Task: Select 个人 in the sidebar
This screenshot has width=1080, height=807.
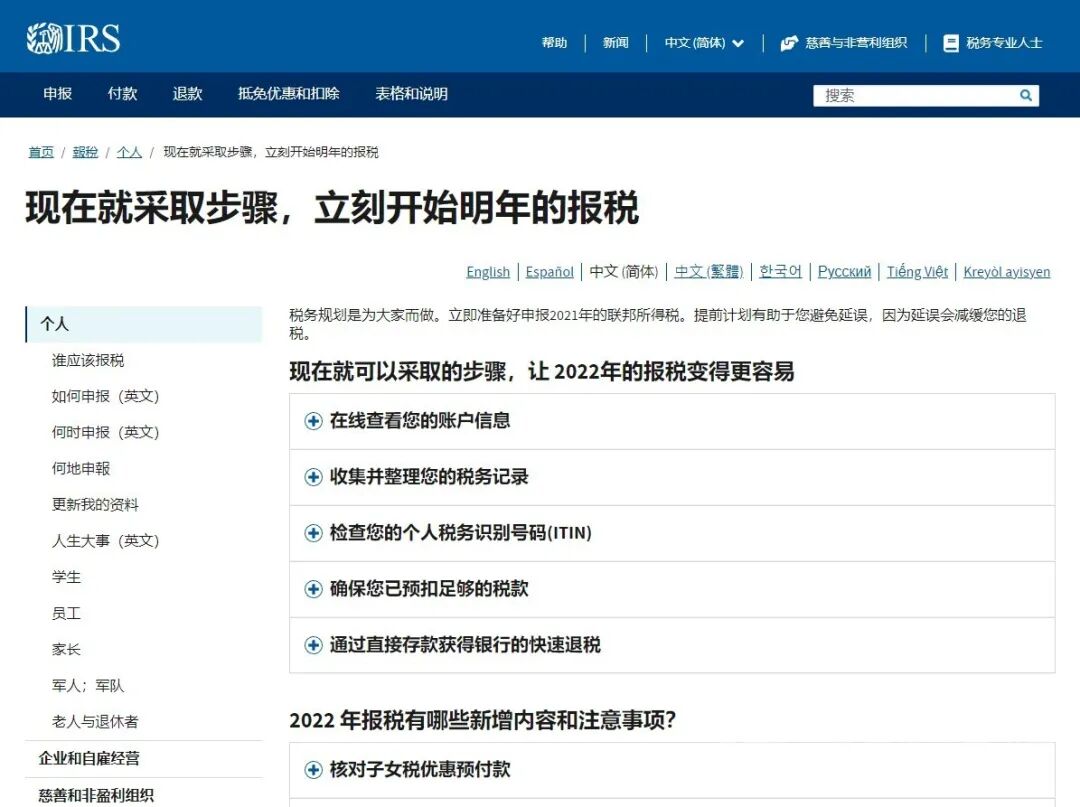Action: pyautogui.click(x=144, y=324)
